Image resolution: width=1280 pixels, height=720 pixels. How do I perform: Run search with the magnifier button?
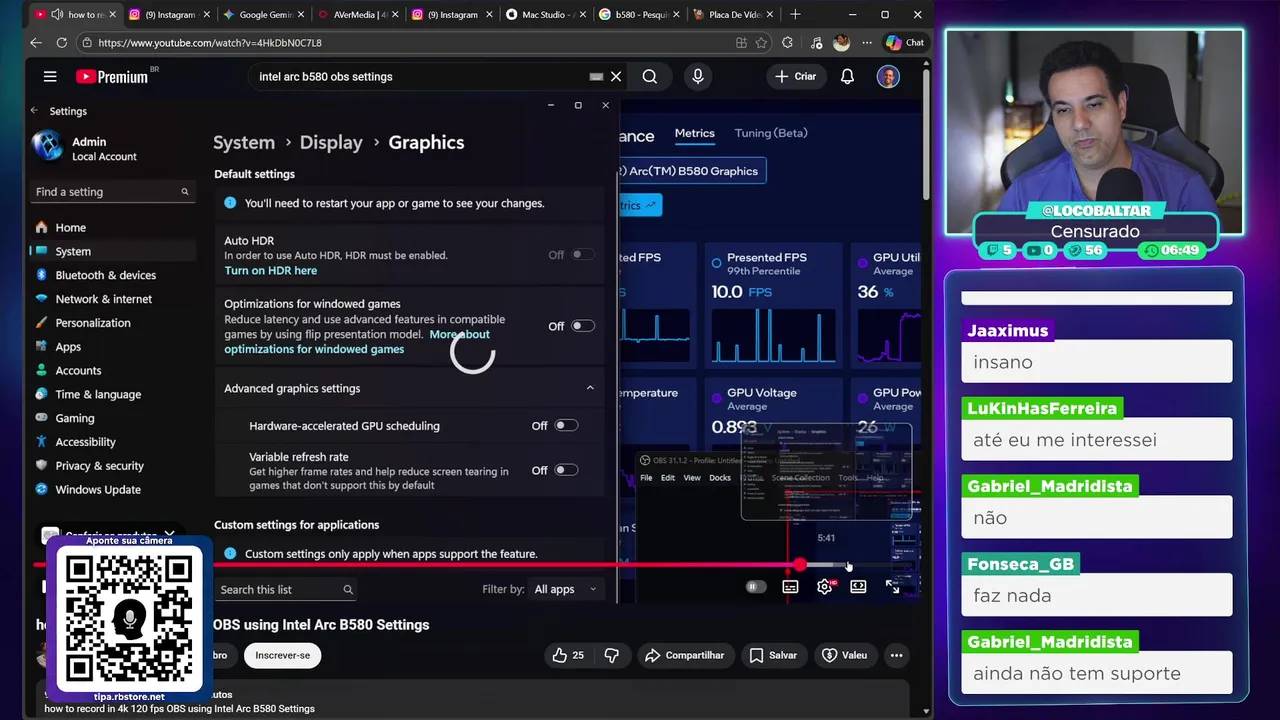click(650, 76)
